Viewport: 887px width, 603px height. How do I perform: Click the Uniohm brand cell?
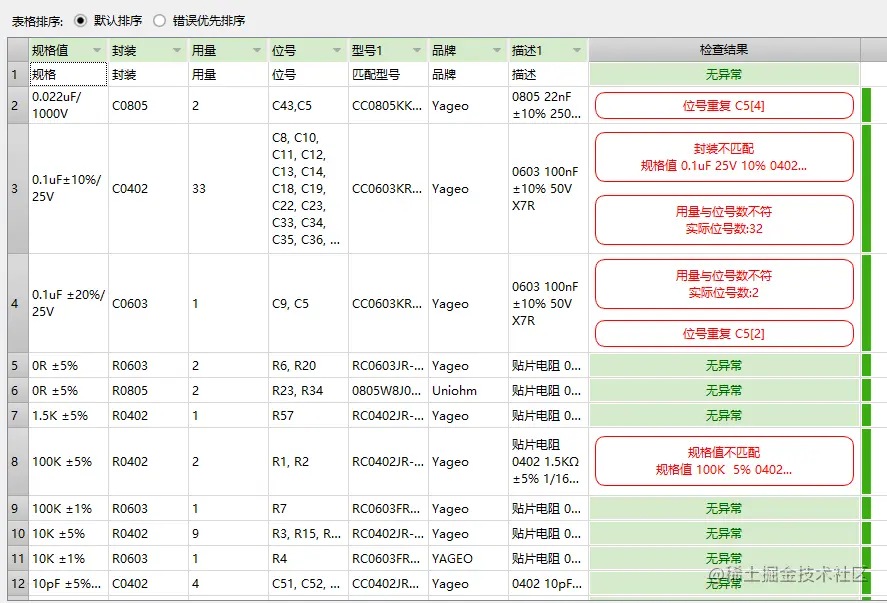pyautogui.click(x=468, y=390)
